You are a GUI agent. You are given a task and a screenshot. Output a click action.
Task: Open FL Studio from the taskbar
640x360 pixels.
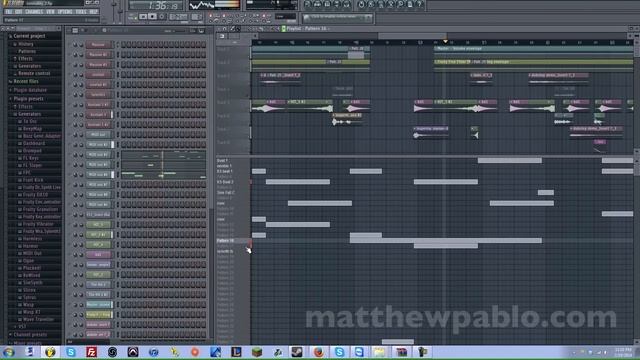(50, 352)
